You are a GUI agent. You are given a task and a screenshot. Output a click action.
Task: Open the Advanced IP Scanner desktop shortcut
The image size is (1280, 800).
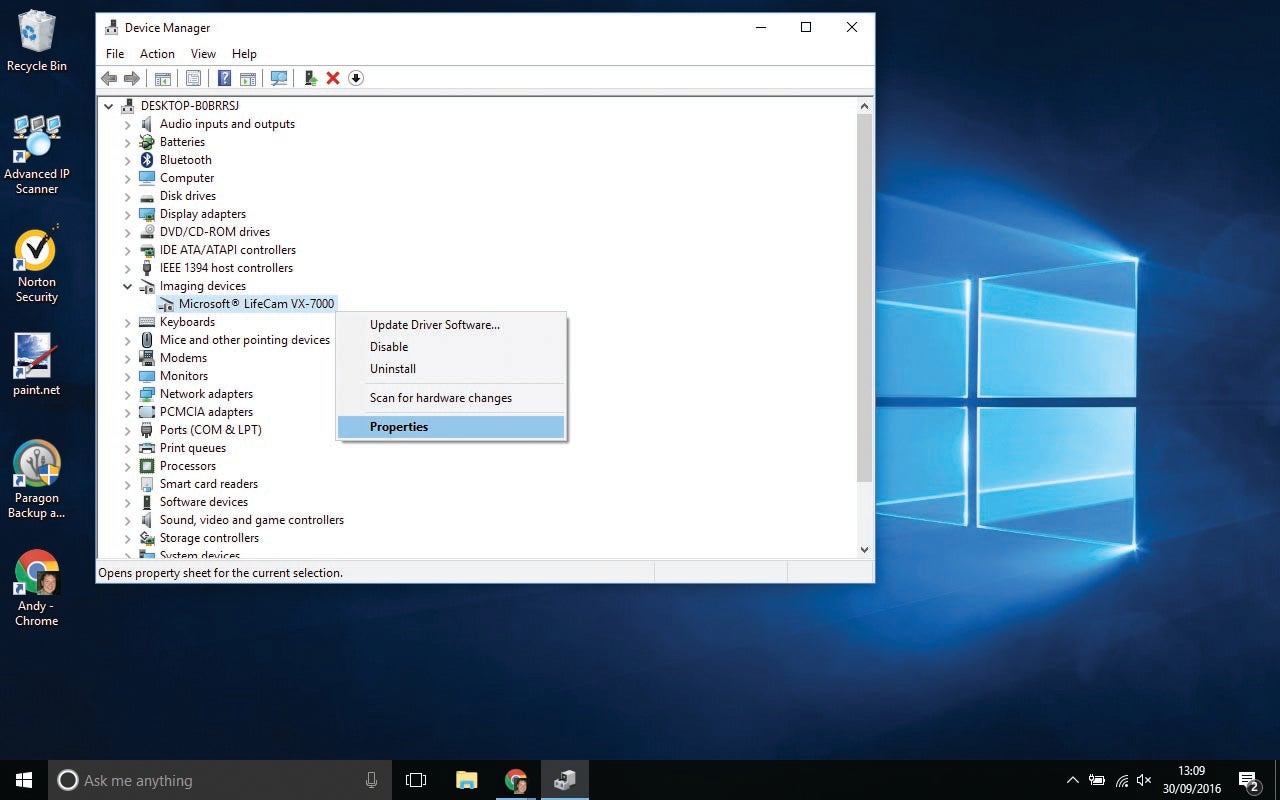click(37, 154)
